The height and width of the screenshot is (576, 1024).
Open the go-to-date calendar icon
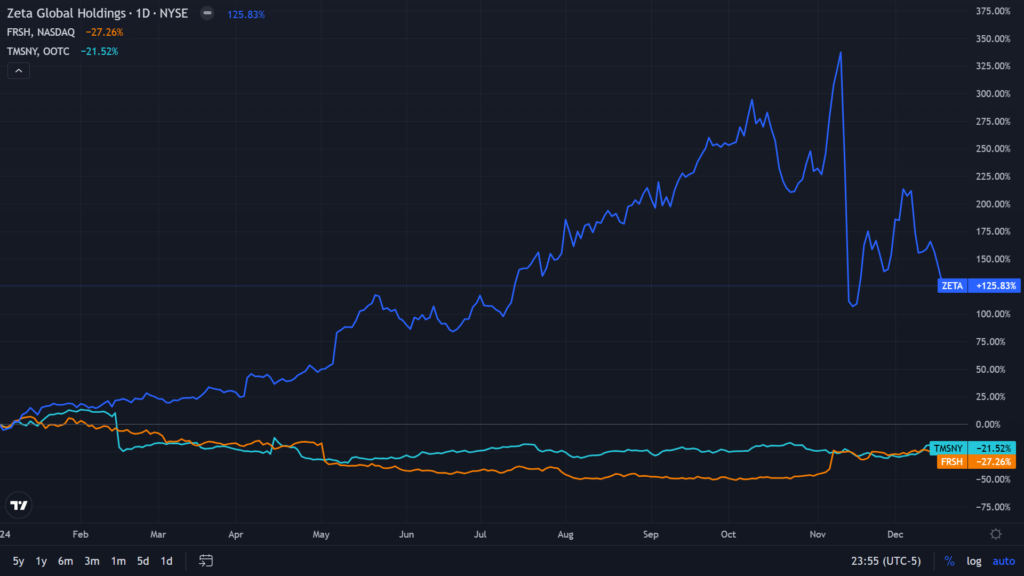tap(206, 561)
